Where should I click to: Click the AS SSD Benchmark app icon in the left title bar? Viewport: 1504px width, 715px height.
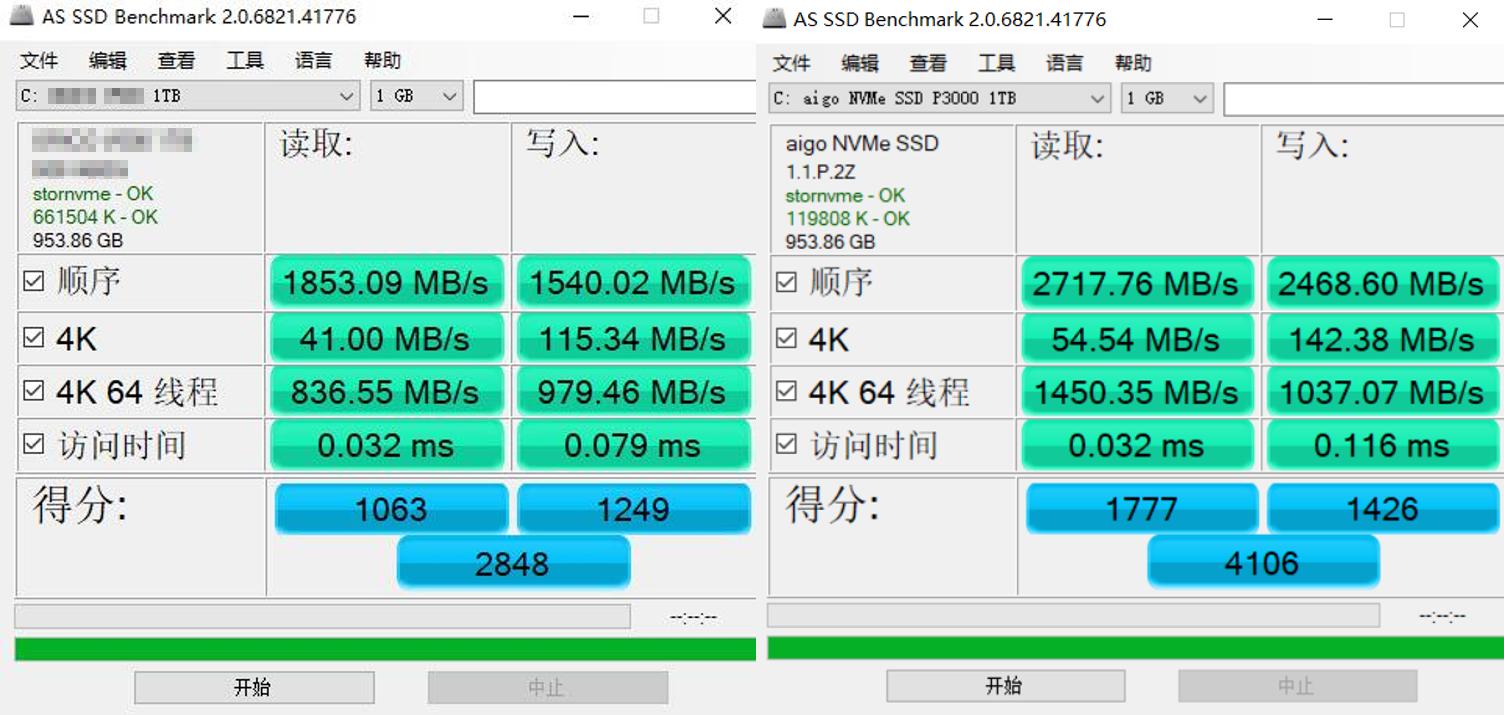(x=22, y=16)
